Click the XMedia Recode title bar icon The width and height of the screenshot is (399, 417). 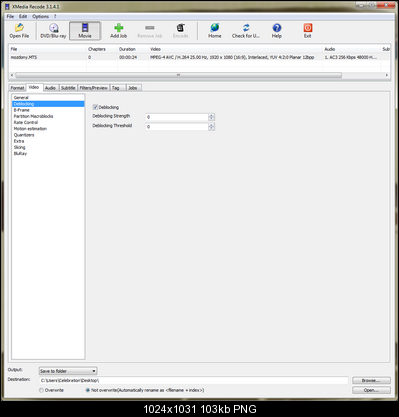(7, 6)
